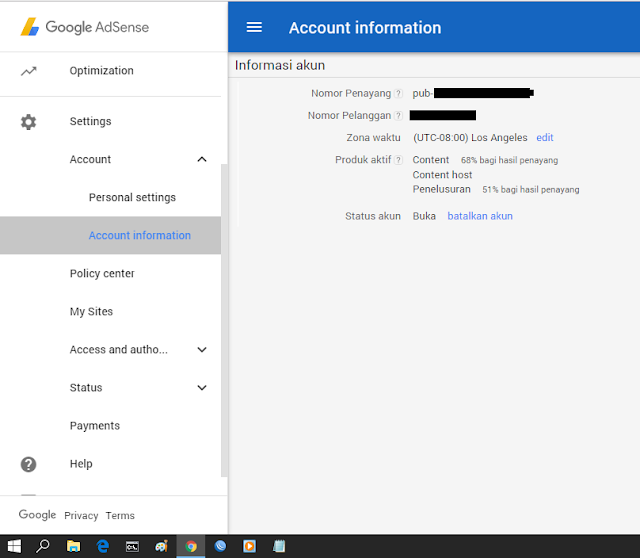
Task: Click the Zona waktu label
Action: (373, 138)
